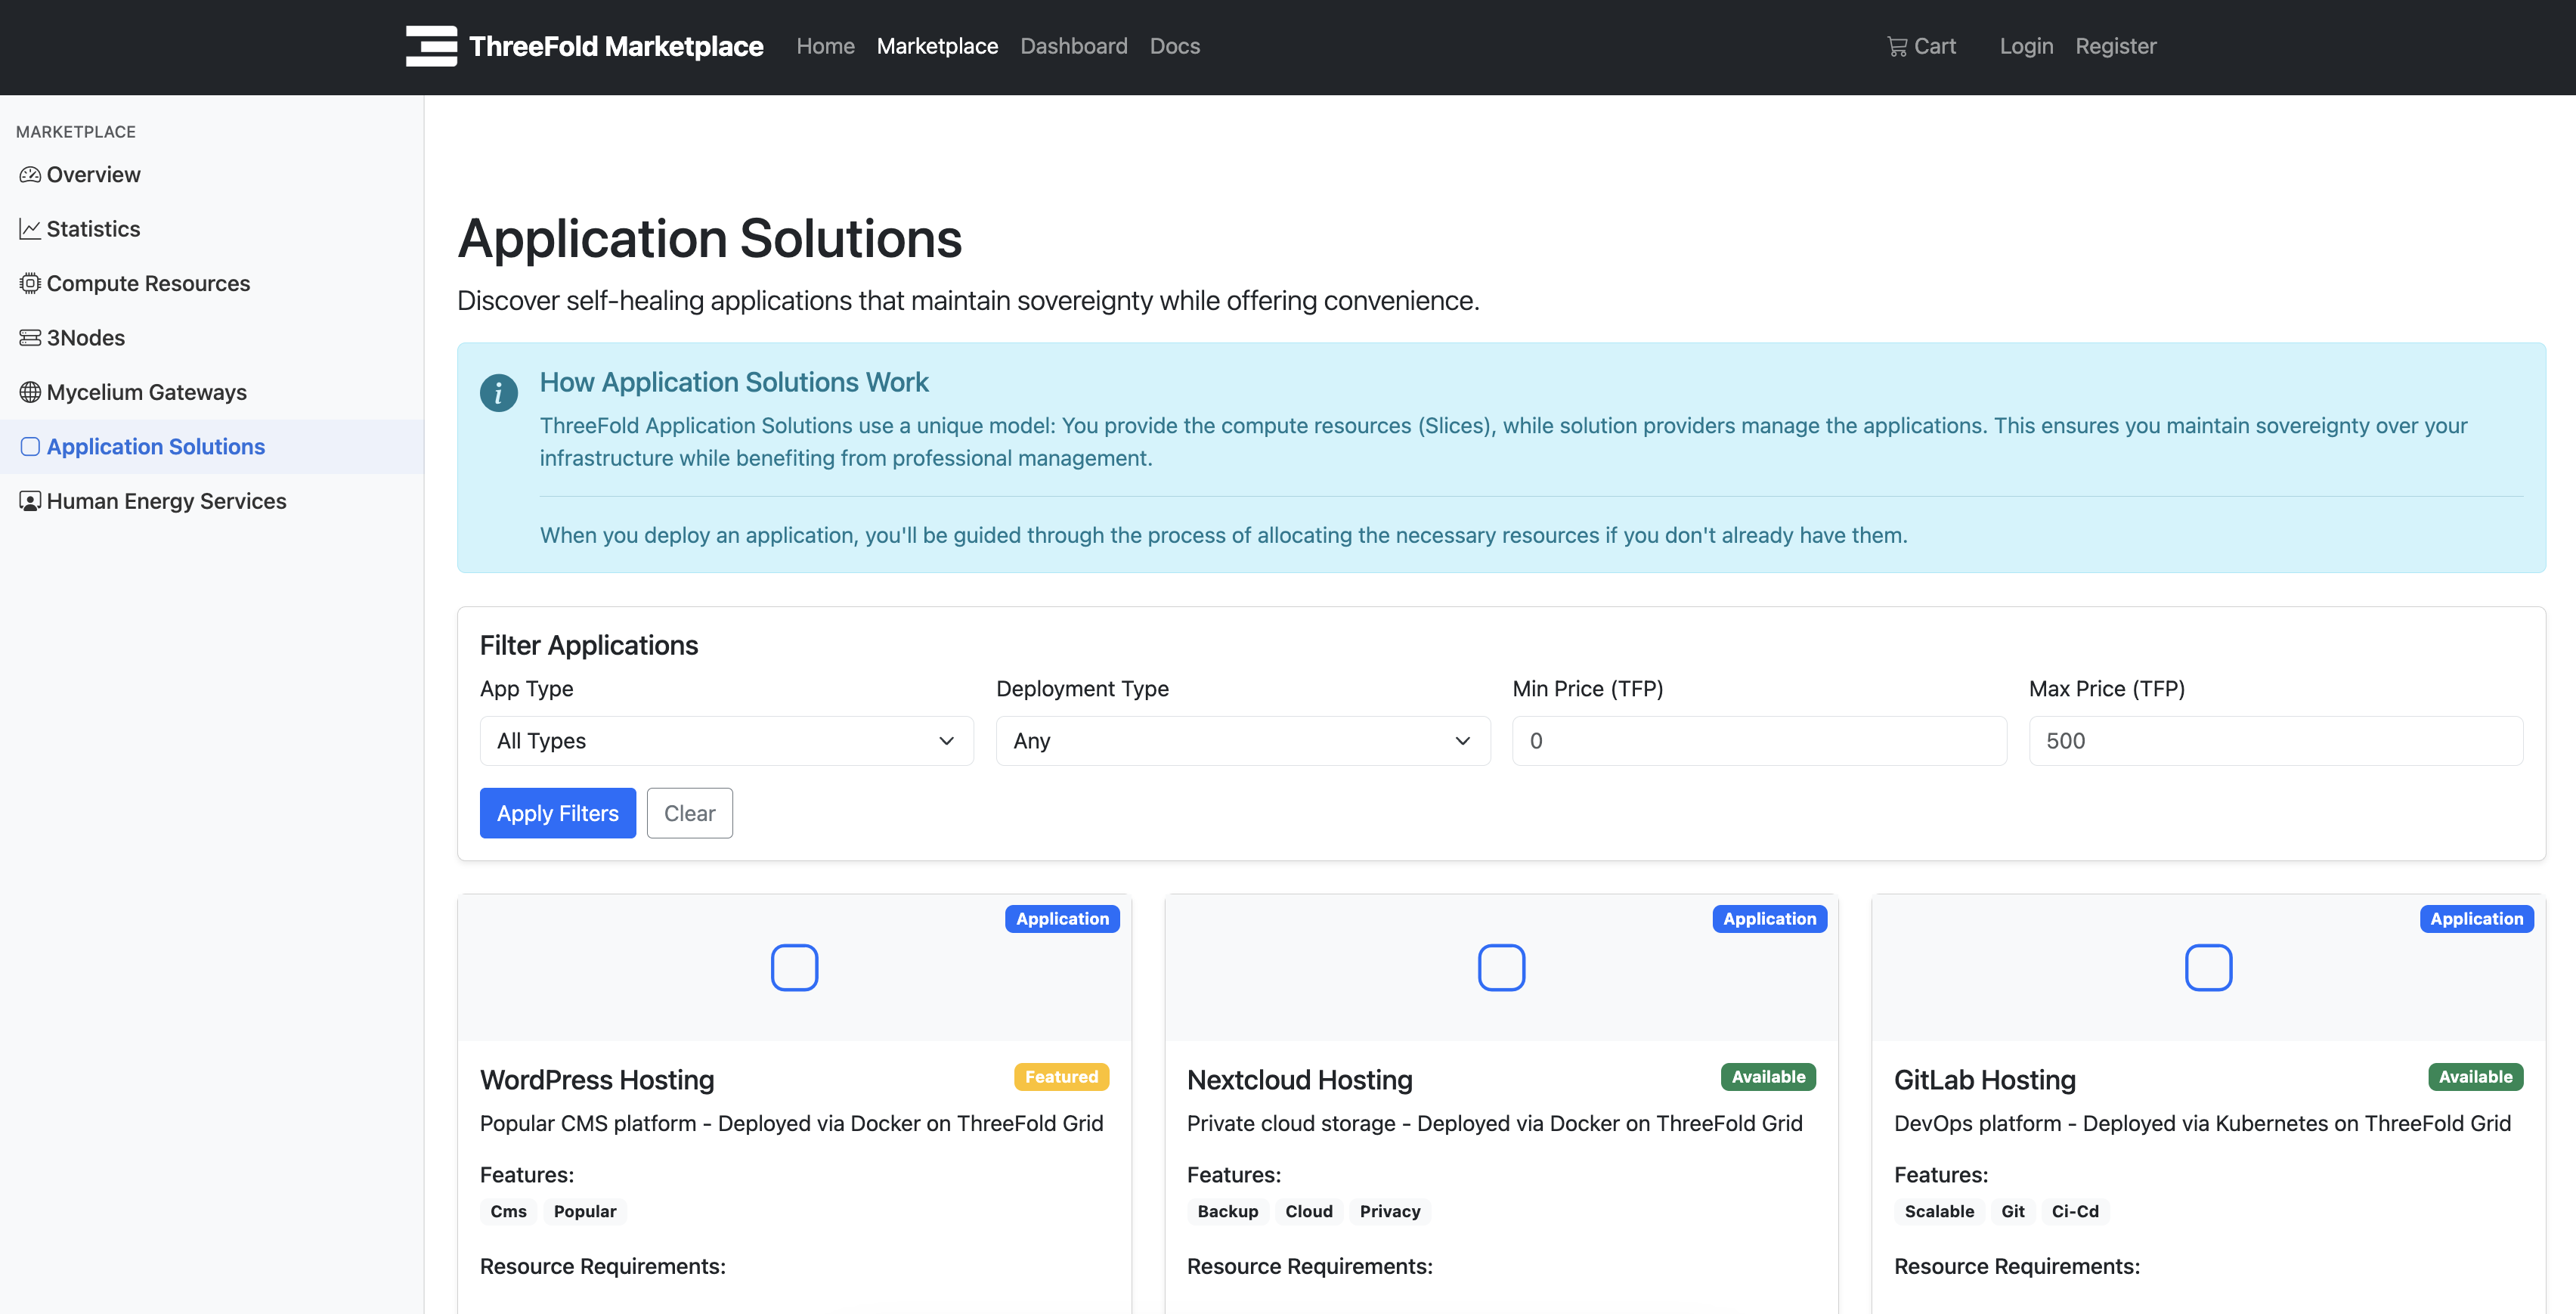Click the Filter Applications heading
This screenshot has height=1314, width=2576.
(x=589, y=645)
